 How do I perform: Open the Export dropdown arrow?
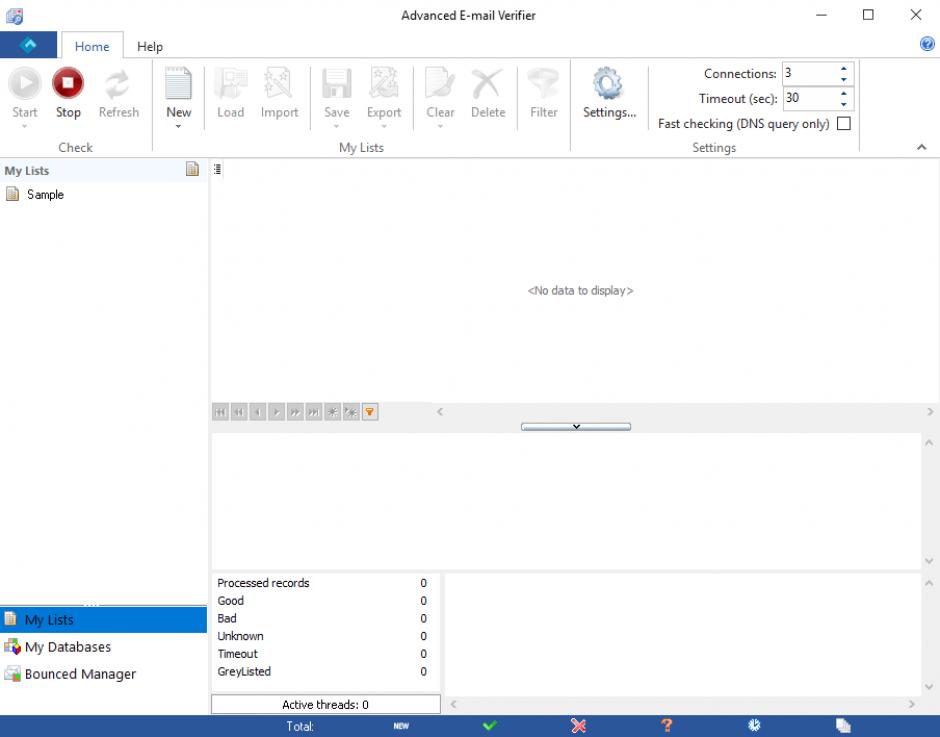pyautogui.click(x=384, y=126)
